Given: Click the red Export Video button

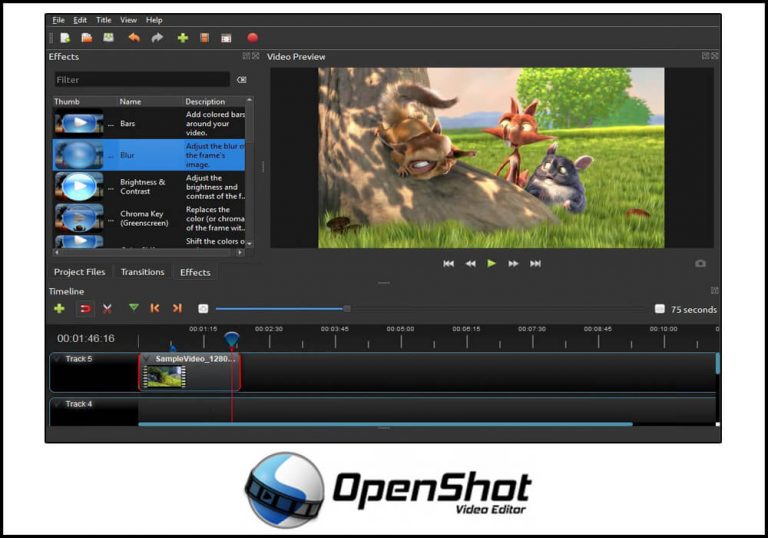Looking at the screenshot, I should click(253, 38).
